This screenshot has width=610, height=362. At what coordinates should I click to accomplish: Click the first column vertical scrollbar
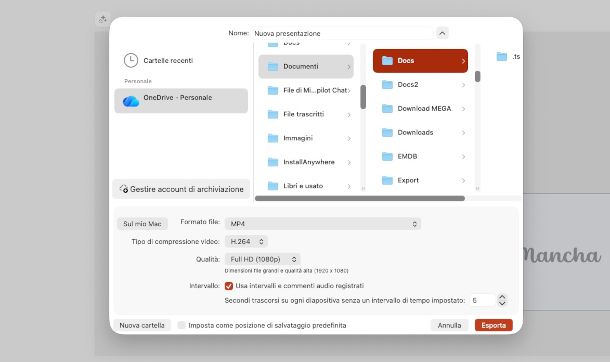tap(363, 97)
